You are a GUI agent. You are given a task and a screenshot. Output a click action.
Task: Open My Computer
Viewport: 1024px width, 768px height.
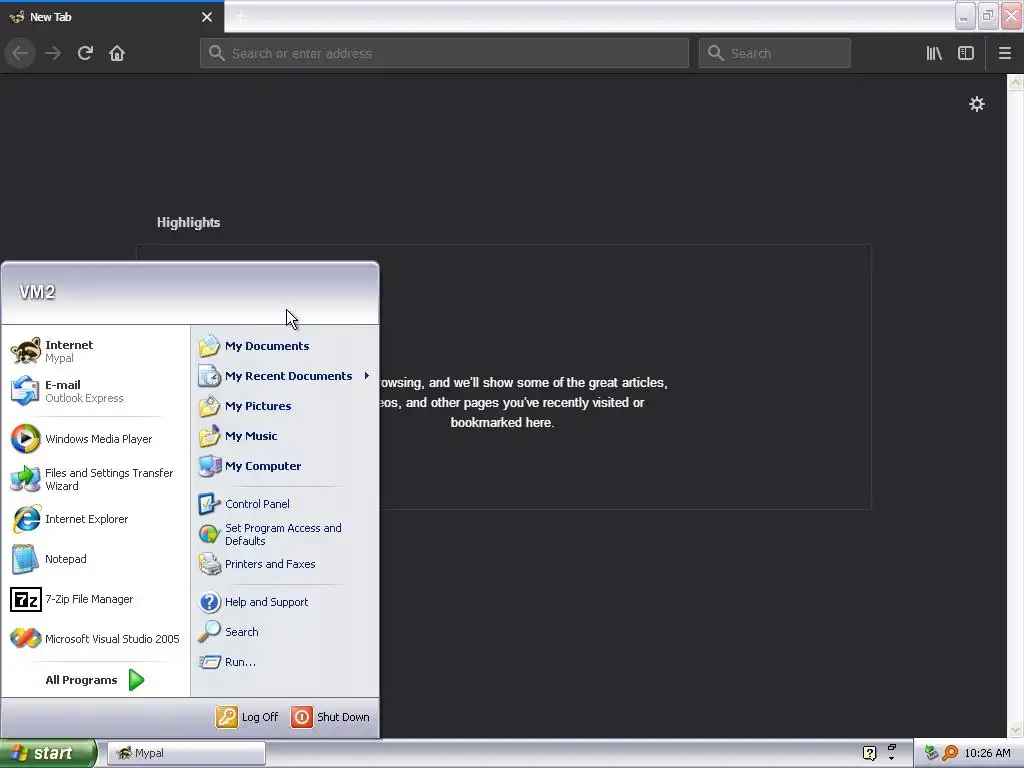(285, 466)
